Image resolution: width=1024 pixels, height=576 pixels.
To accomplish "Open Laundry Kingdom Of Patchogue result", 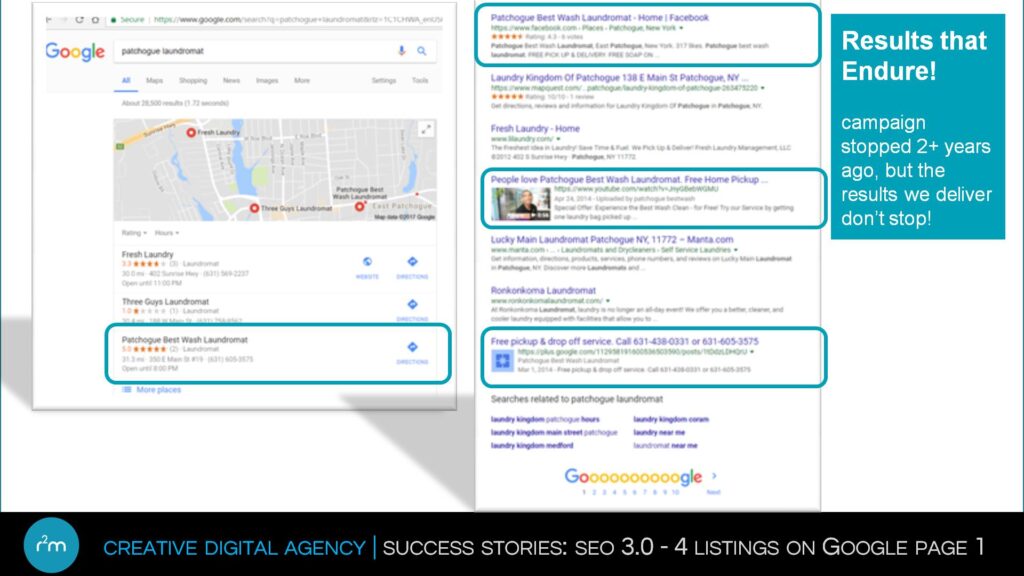I will pos(620,78).
